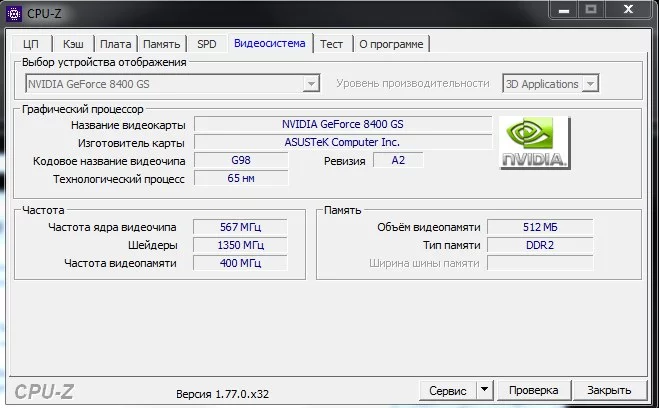This screenshot has height=408, width=659.
Task: Open the SPD tab
Action: tap(207, 44)
